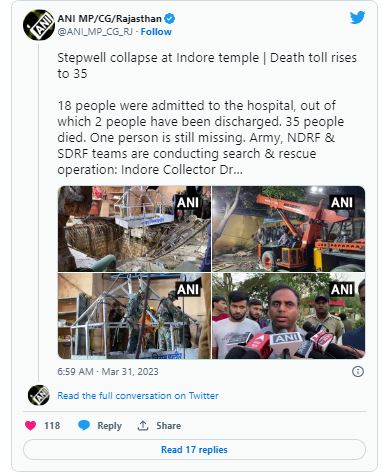Click small ANI avatar beside conversation link
The width and height of the screenshot is (387, 476).
(39, 395)
